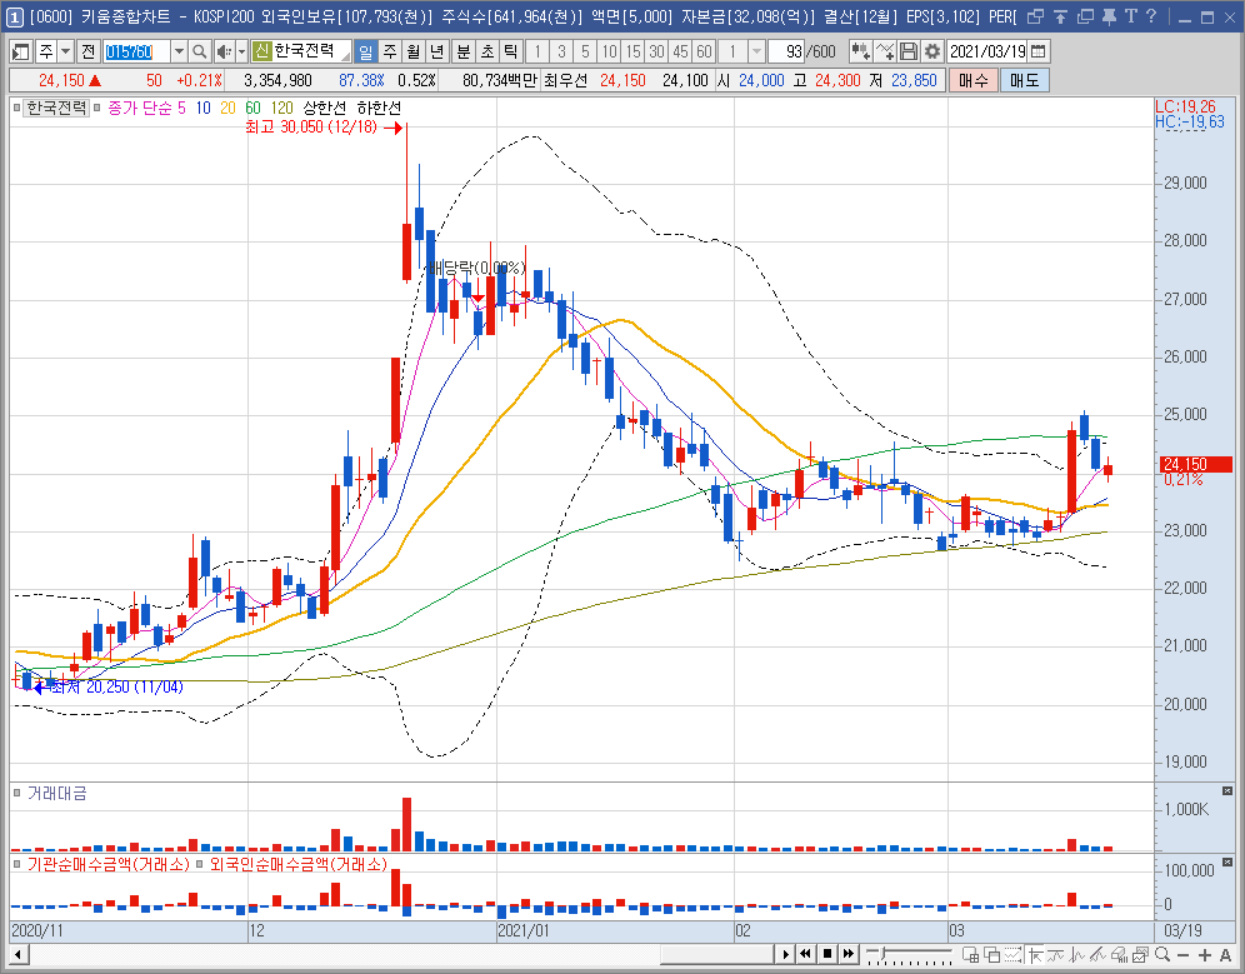Select the 일 (daily) period toggle

[366, 51]
